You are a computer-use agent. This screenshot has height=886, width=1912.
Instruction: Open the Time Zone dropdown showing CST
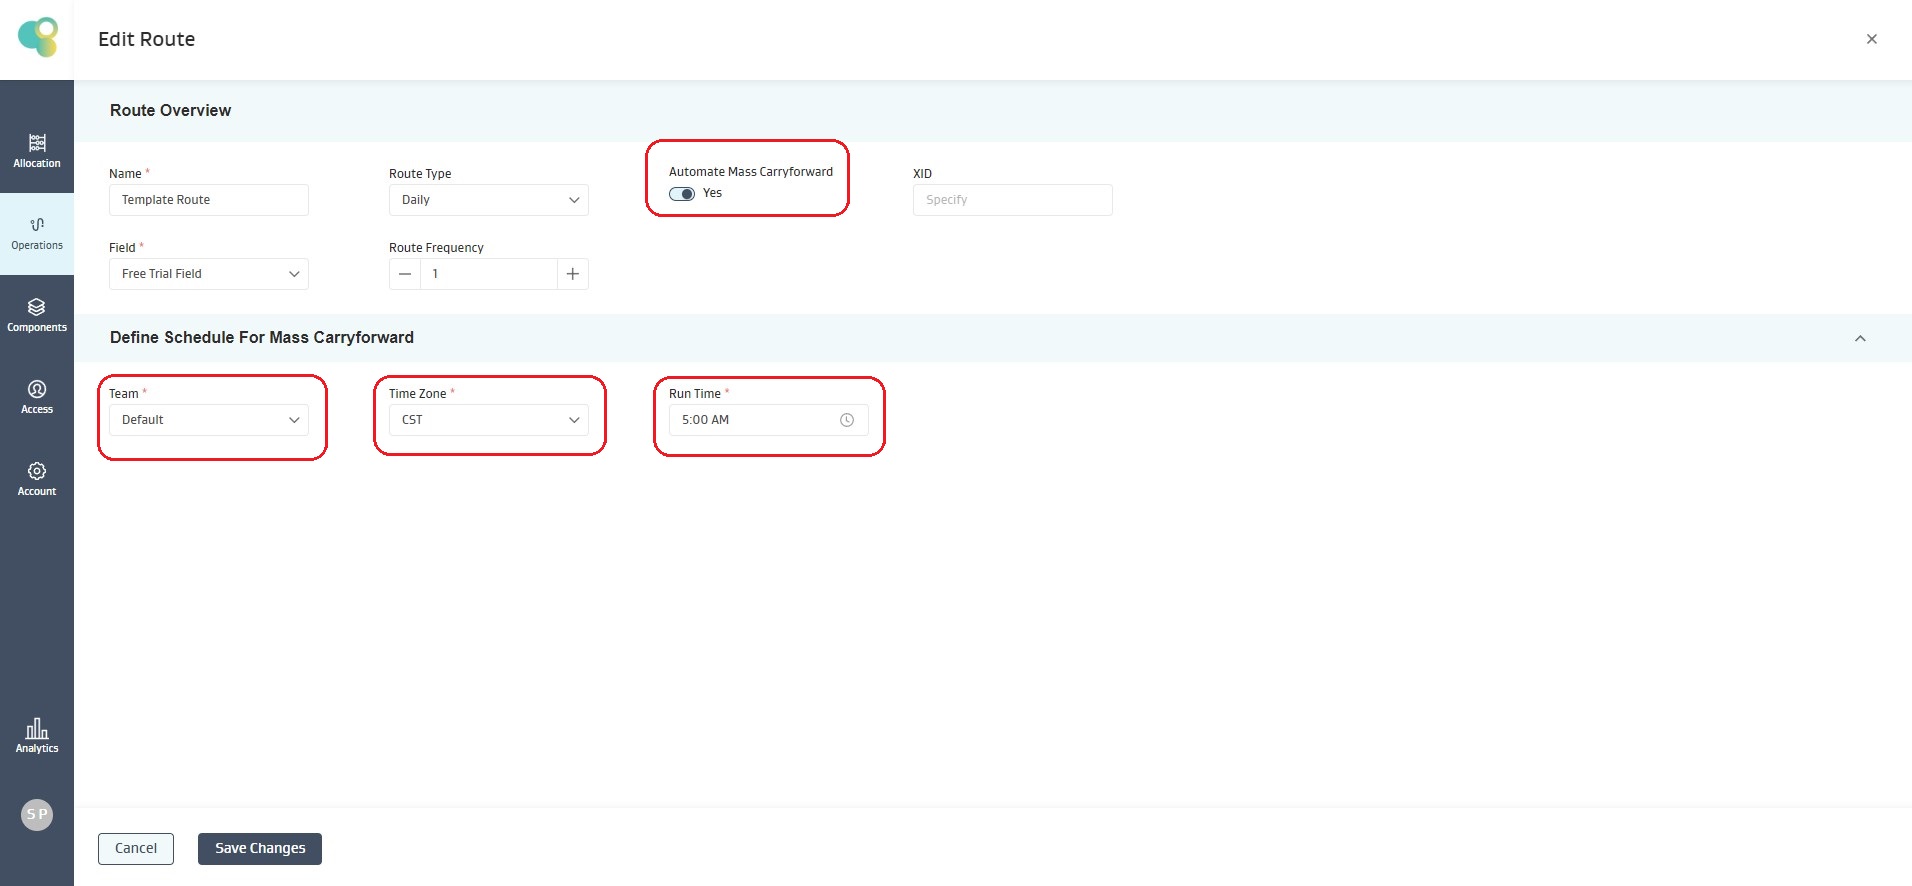488,420
